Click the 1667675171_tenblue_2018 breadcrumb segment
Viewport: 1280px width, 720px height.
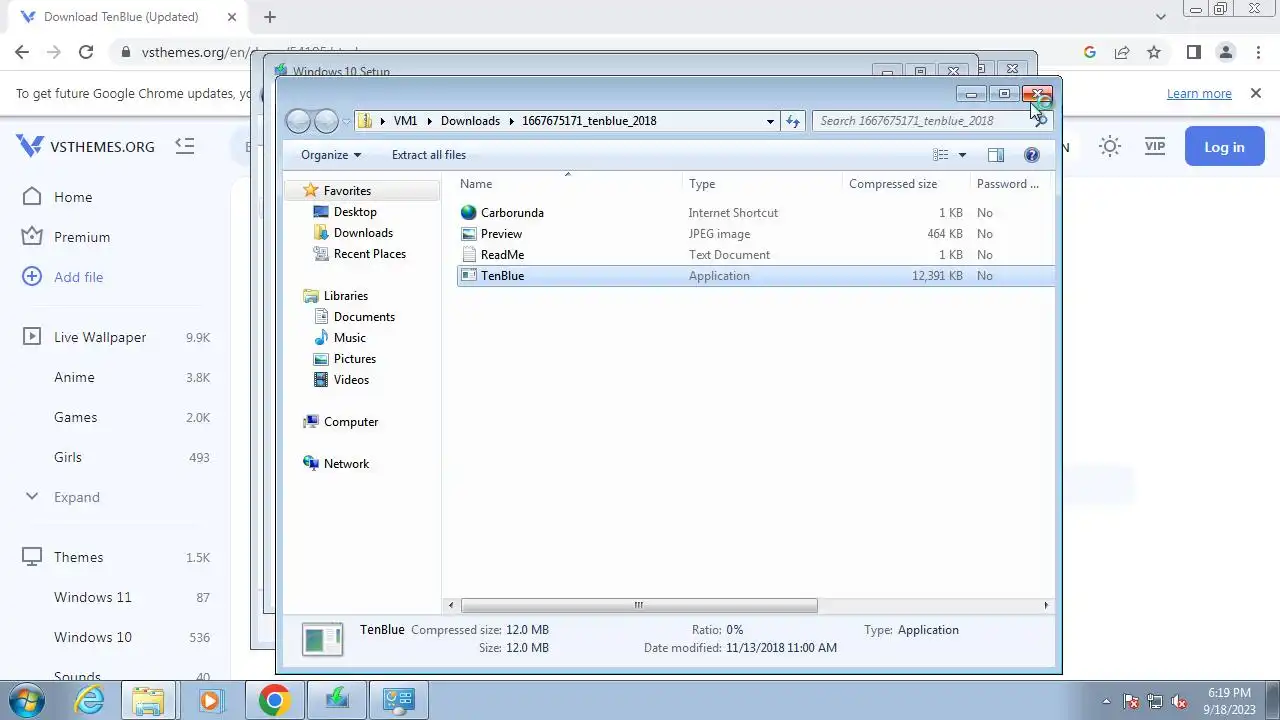tap(589, 121)
